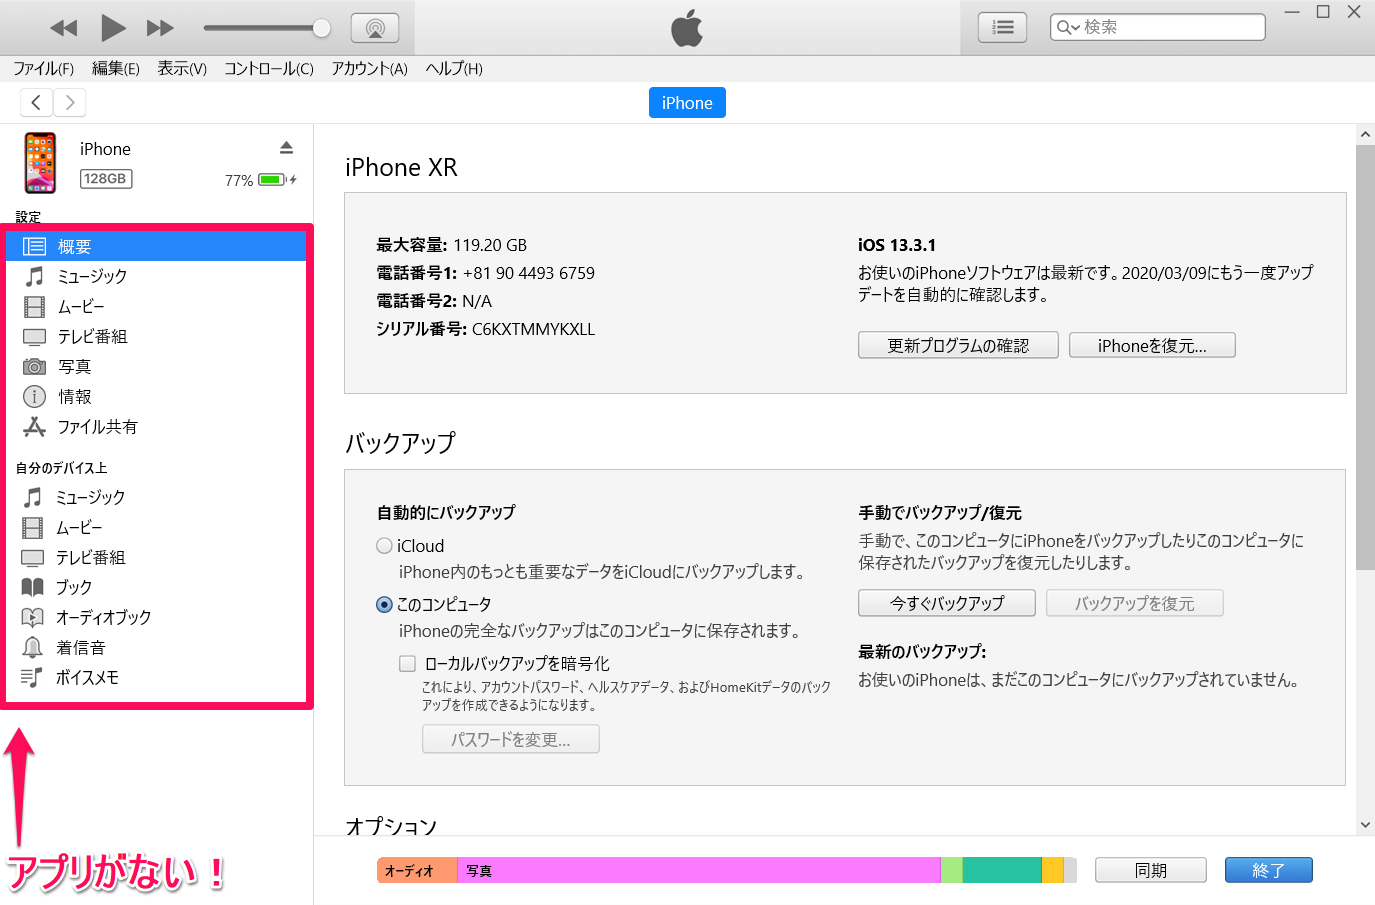The height and width of the screenshot is (905, 1375).
Task: Click the 同期 sync button
Action: click(x=1151, y=870)
